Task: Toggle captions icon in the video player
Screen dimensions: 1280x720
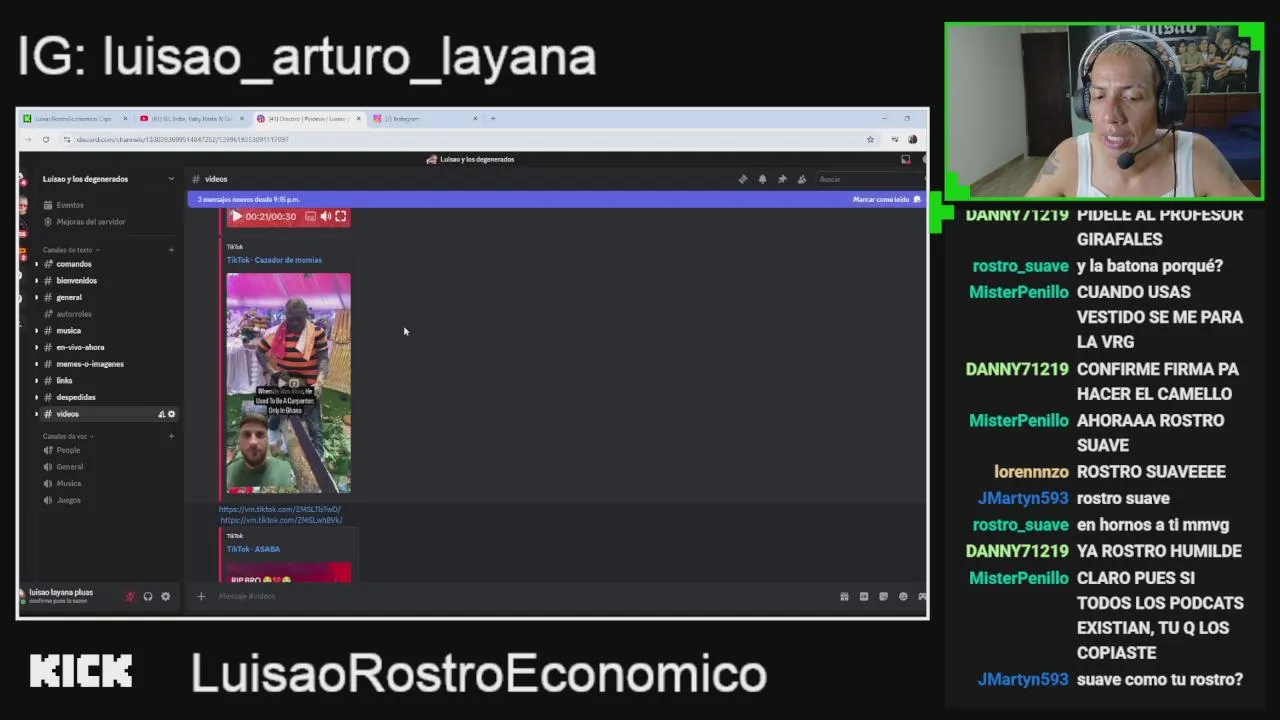Action: (310, 216)
